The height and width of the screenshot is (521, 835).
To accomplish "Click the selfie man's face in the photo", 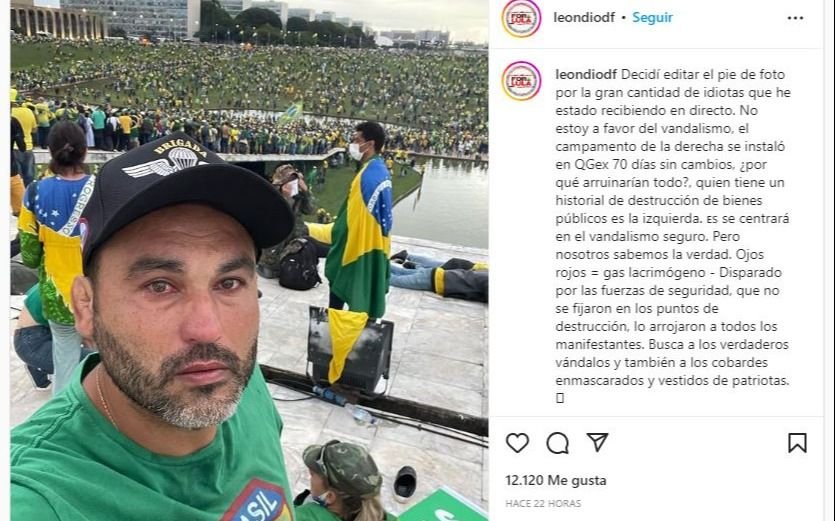I will (170, 314).
